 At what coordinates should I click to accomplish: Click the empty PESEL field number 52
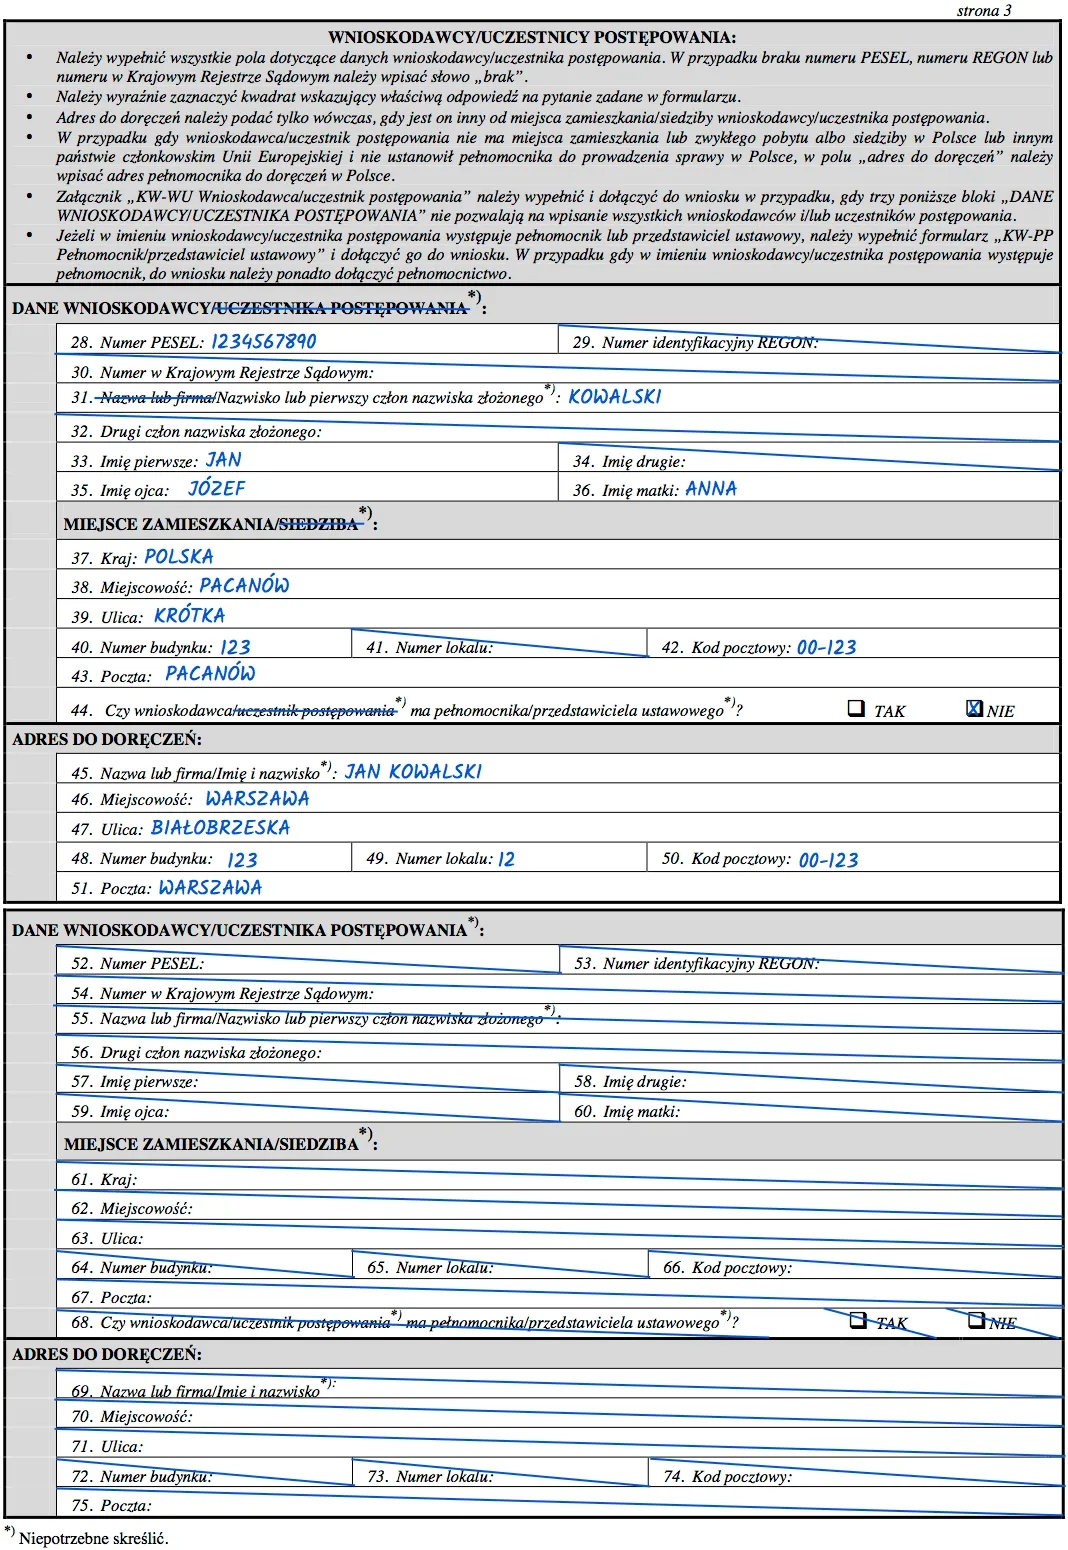[380, 963]
